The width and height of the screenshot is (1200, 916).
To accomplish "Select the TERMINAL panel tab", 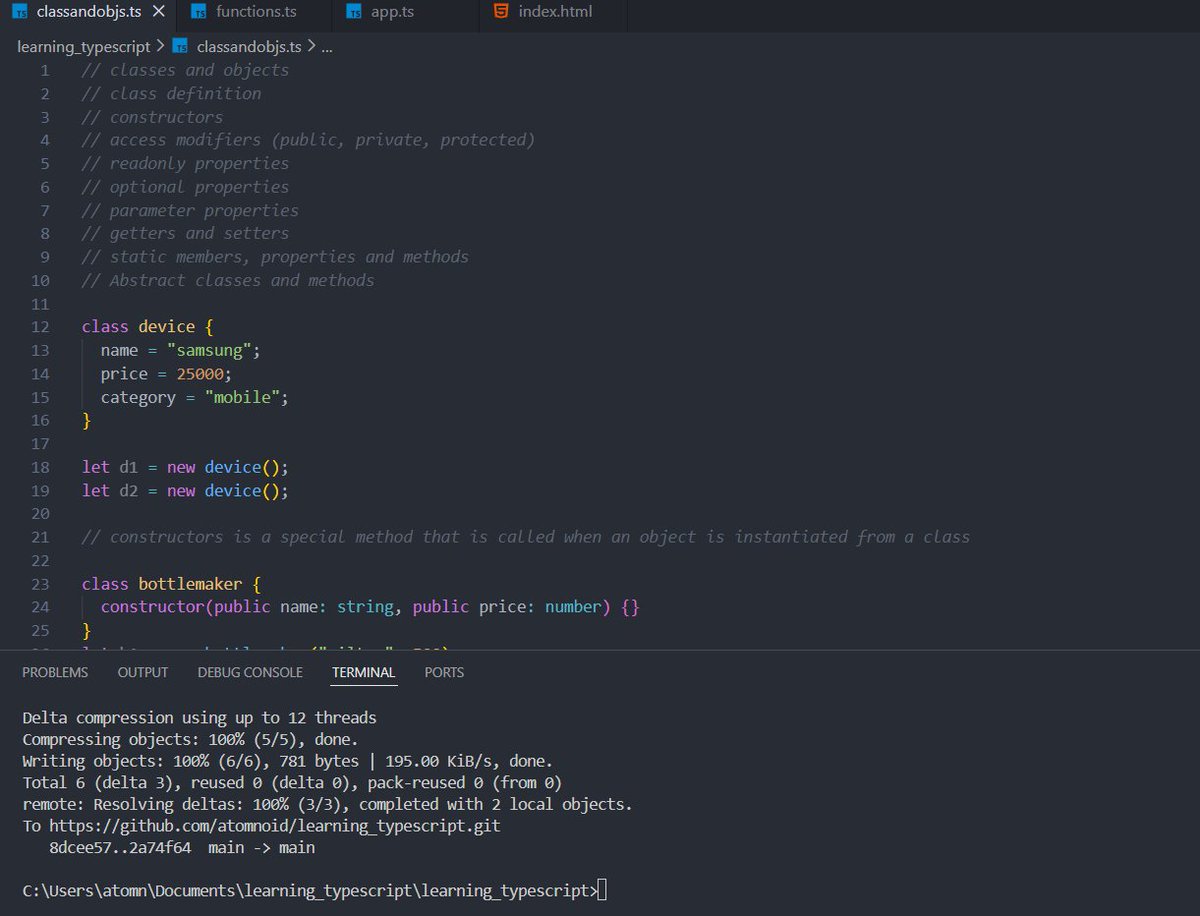I will click(363, 672).
